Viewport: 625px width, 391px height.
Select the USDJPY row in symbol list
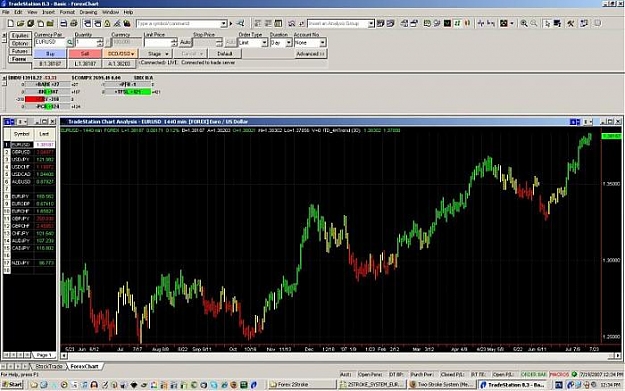coord(29,159)
